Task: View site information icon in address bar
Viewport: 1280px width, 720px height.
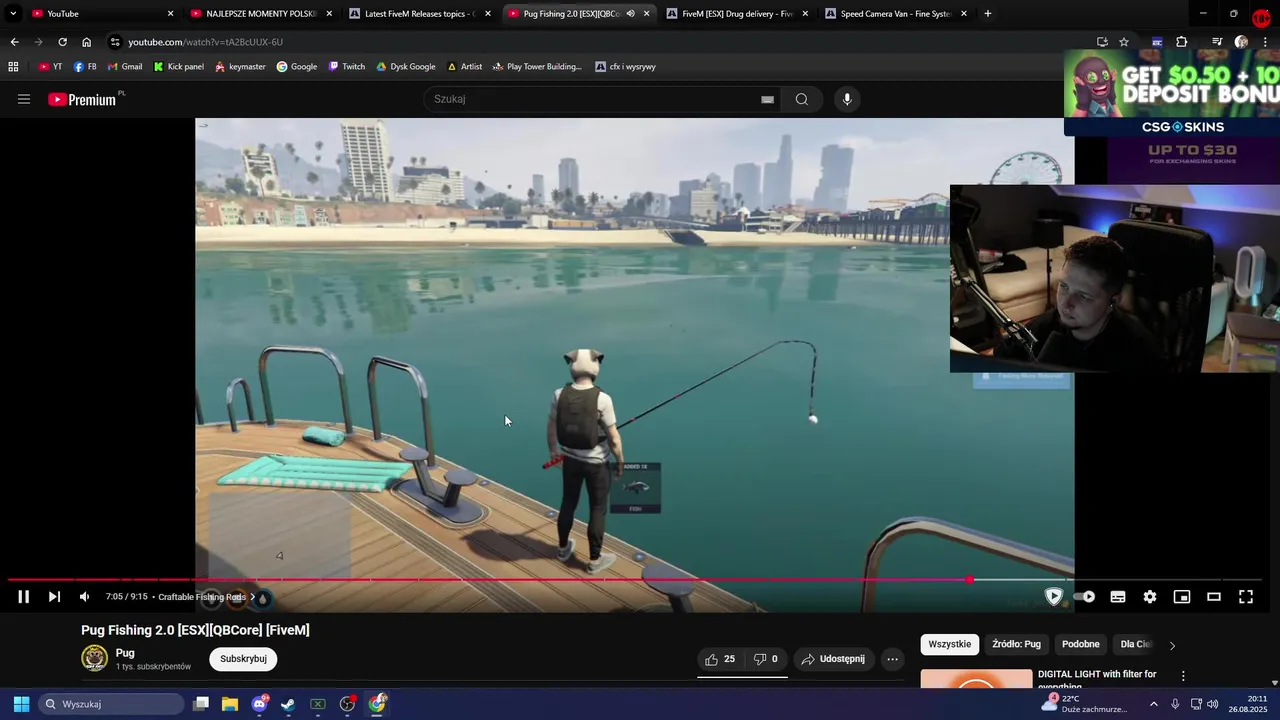Action: click(x=116, y=42)
